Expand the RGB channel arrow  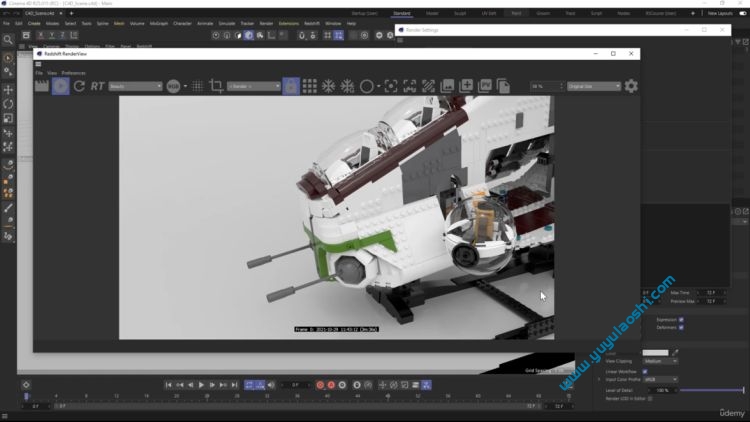pyautogui.click(x=186, y=86)
